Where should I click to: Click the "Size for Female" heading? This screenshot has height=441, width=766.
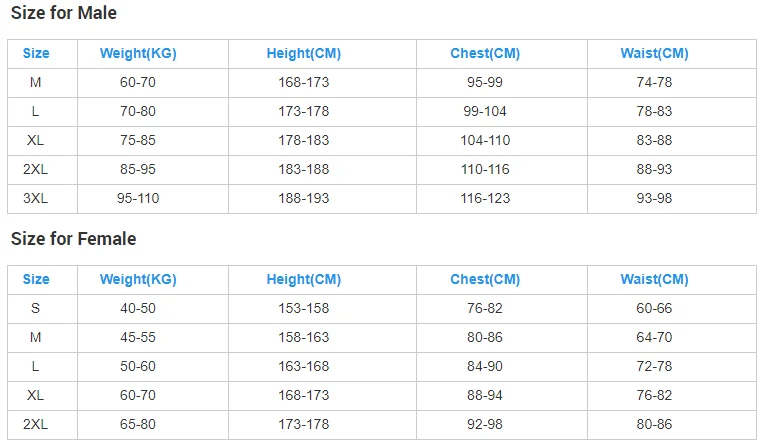pyautogui.click(x=73, y=239)
